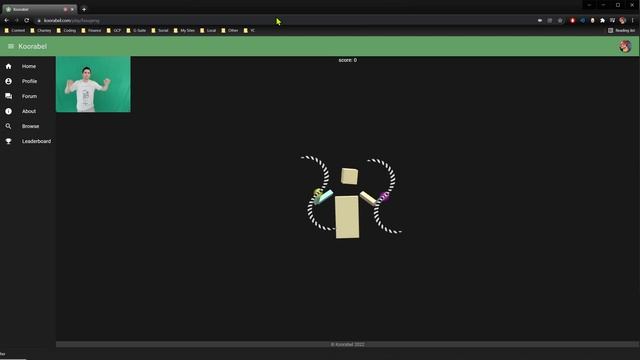
Task: Click the score counter text
Action: point(348,60)
